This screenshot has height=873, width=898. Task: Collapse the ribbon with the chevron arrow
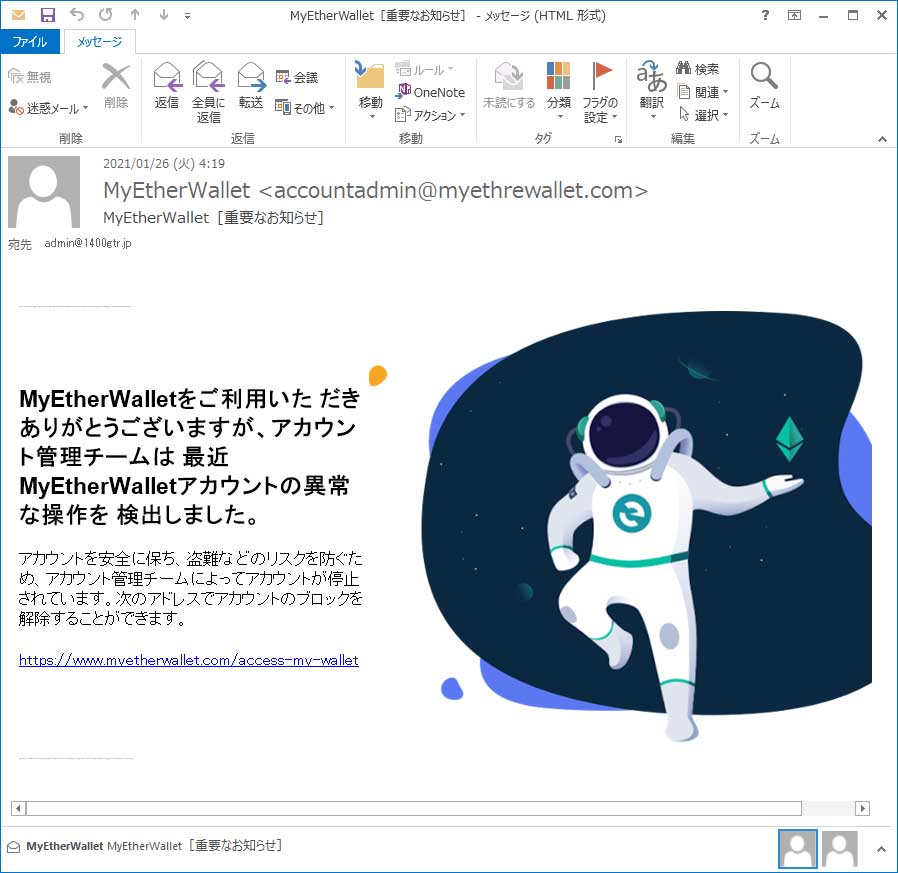click(x=882, y=139)
